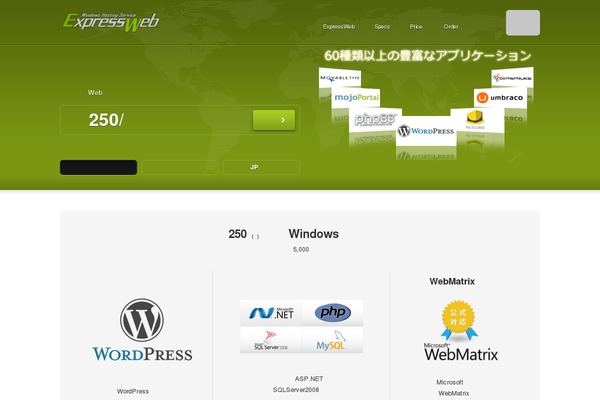Screen dimensions: 600x400
Task: Click the large WordPress logo in the left column
Action: (x=142, y=330)
